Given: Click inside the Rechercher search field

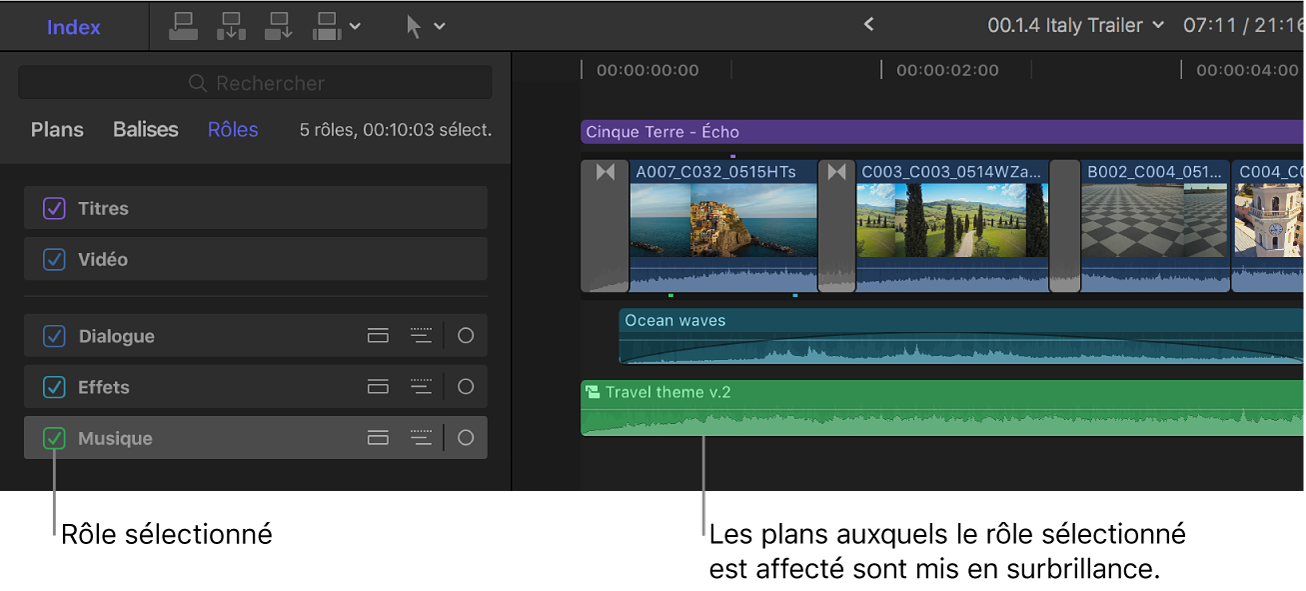Looking at the screenshot, I should (255, 82).
